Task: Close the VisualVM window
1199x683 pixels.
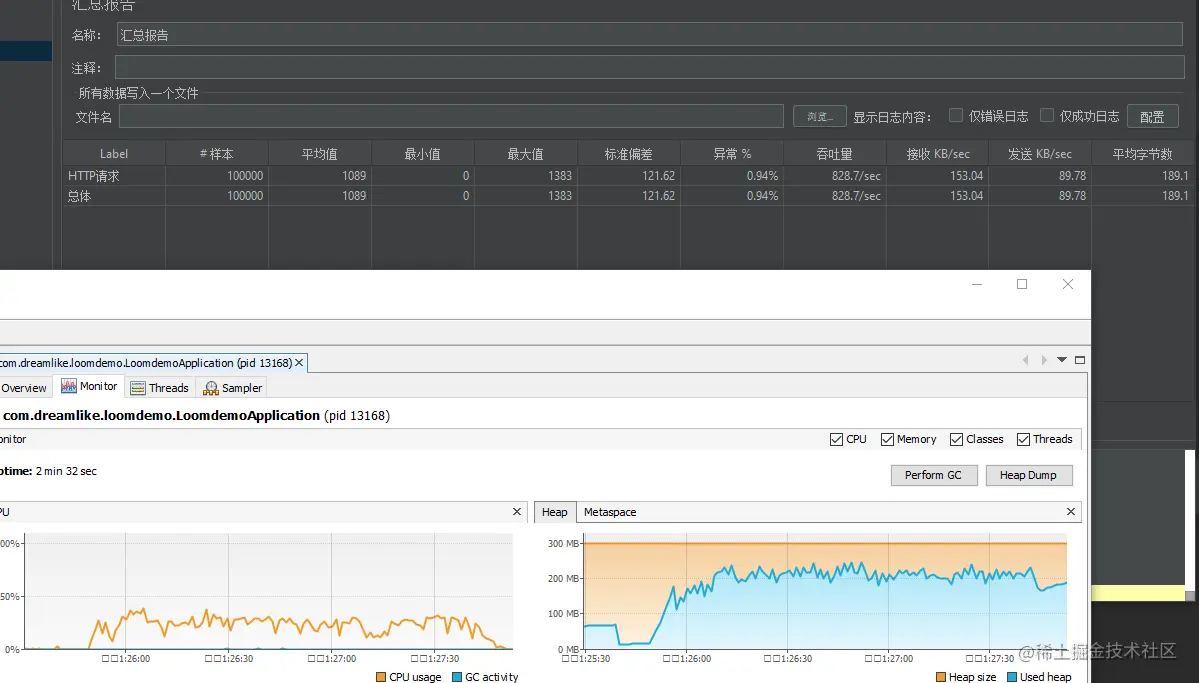Action: 1067,284
